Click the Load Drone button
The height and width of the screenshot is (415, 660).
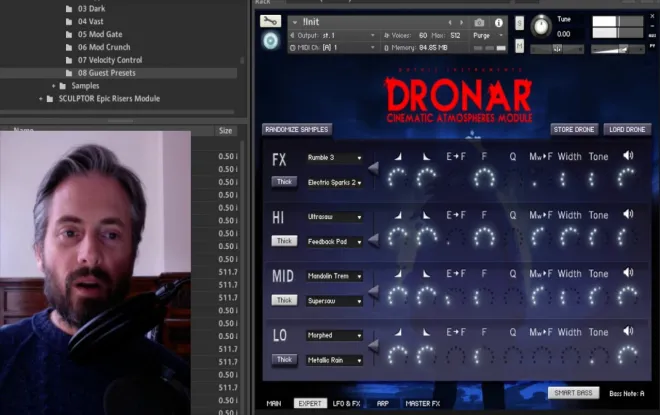tap(627, 129)
